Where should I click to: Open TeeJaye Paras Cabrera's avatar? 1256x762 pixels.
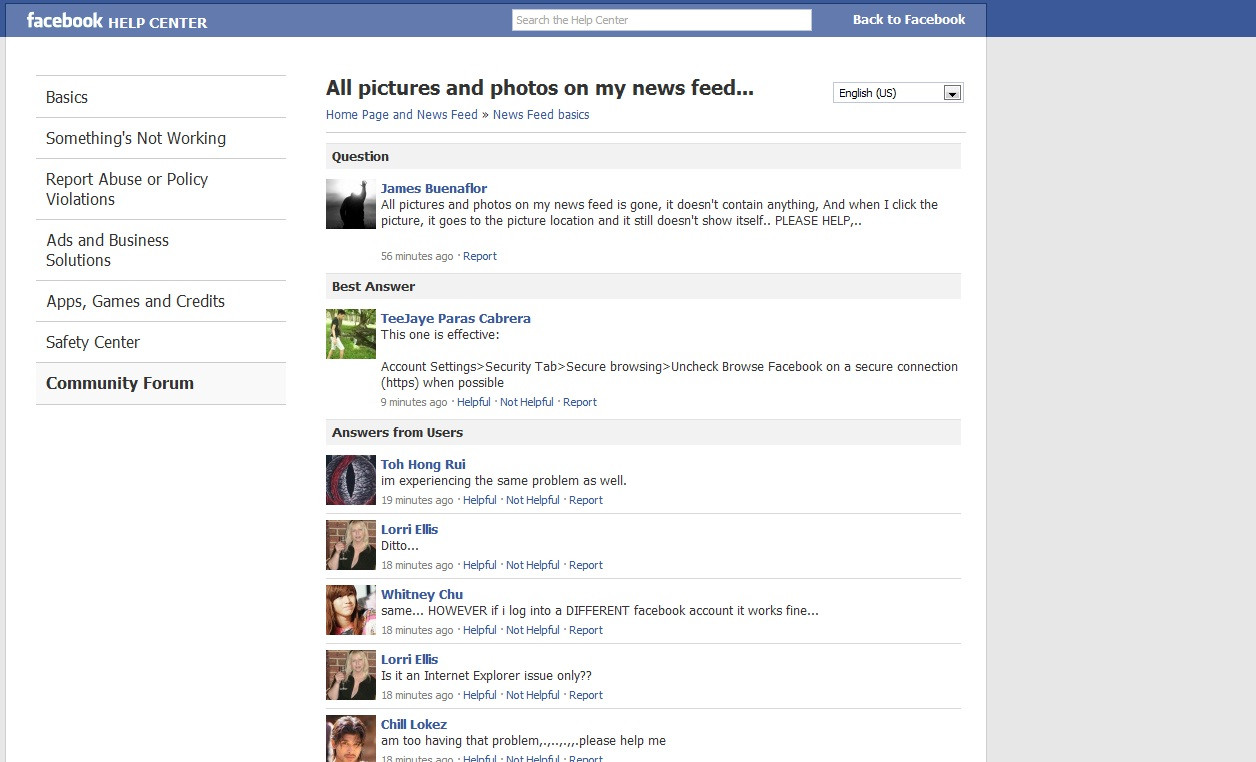[x=350, y=334]
